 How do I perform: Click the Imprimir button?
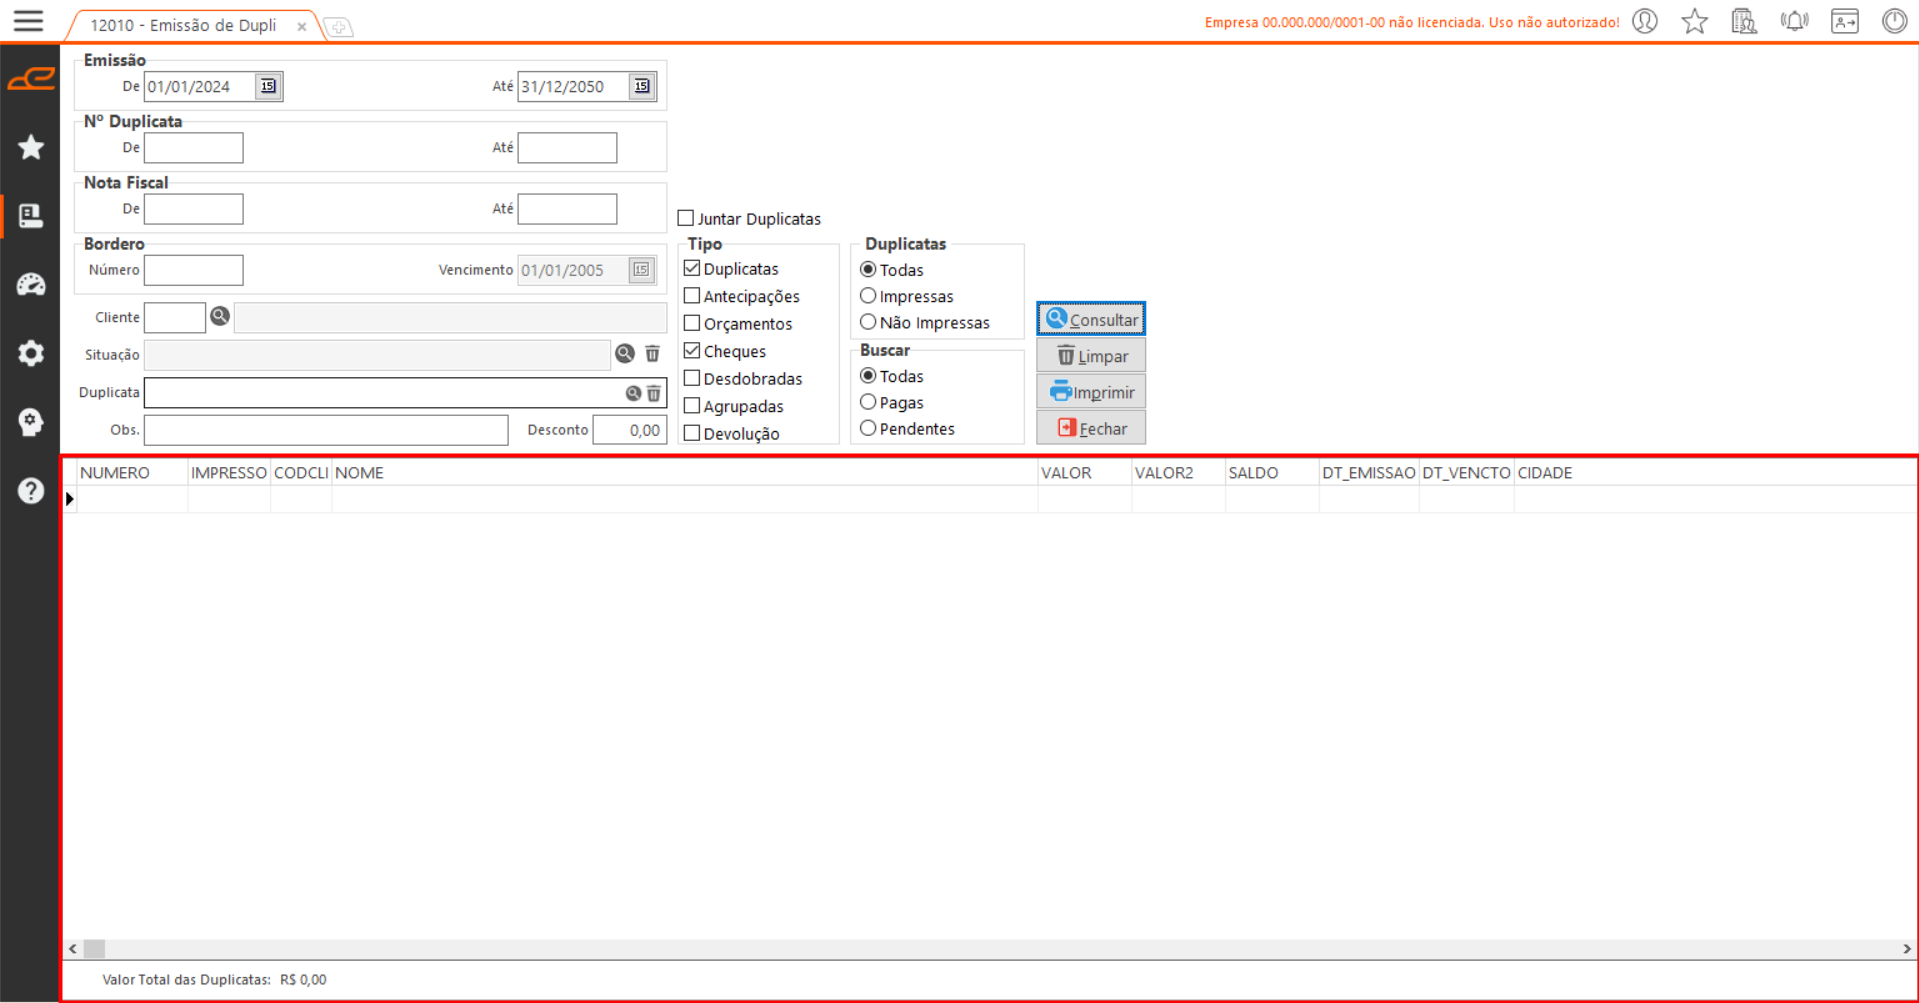point(1091,392)
